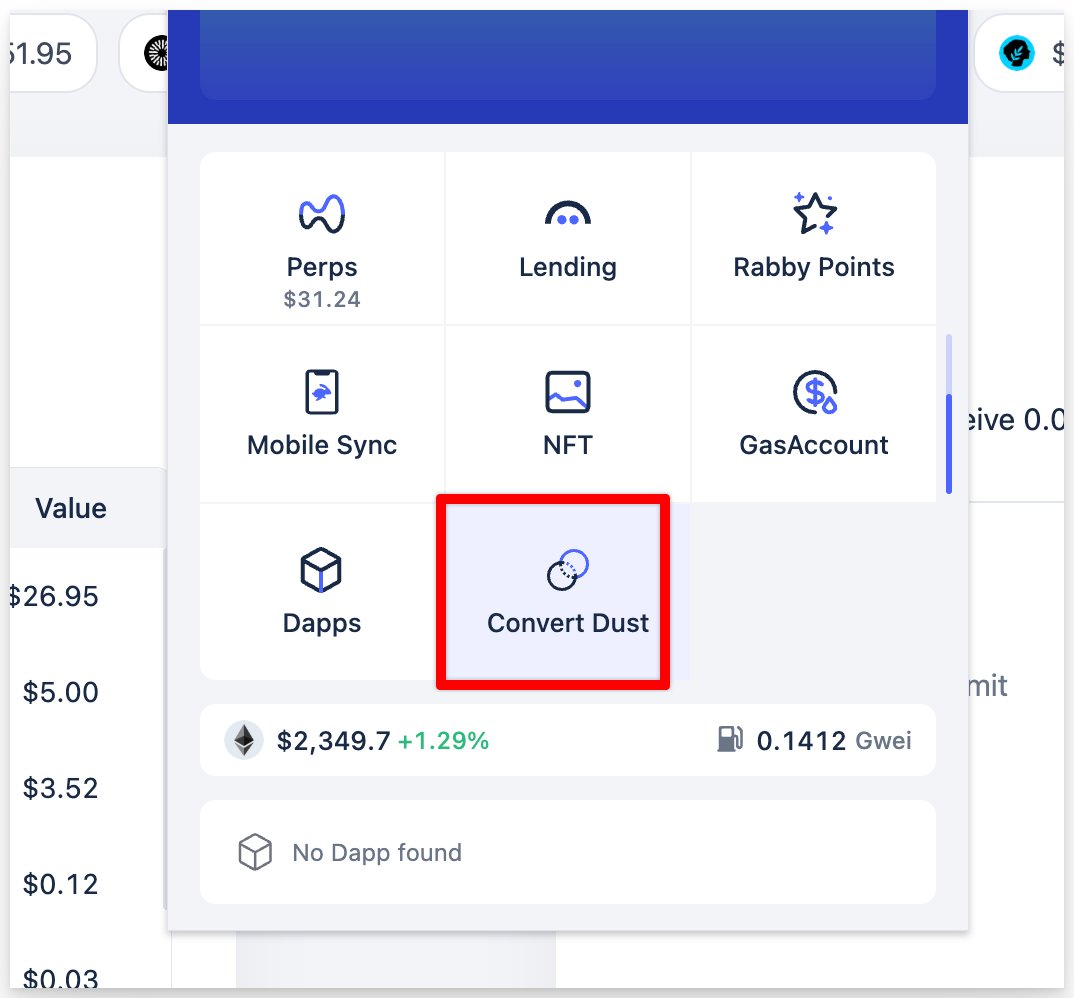Click the gas pump icon
1074x998 pixels.
point(729,739)
